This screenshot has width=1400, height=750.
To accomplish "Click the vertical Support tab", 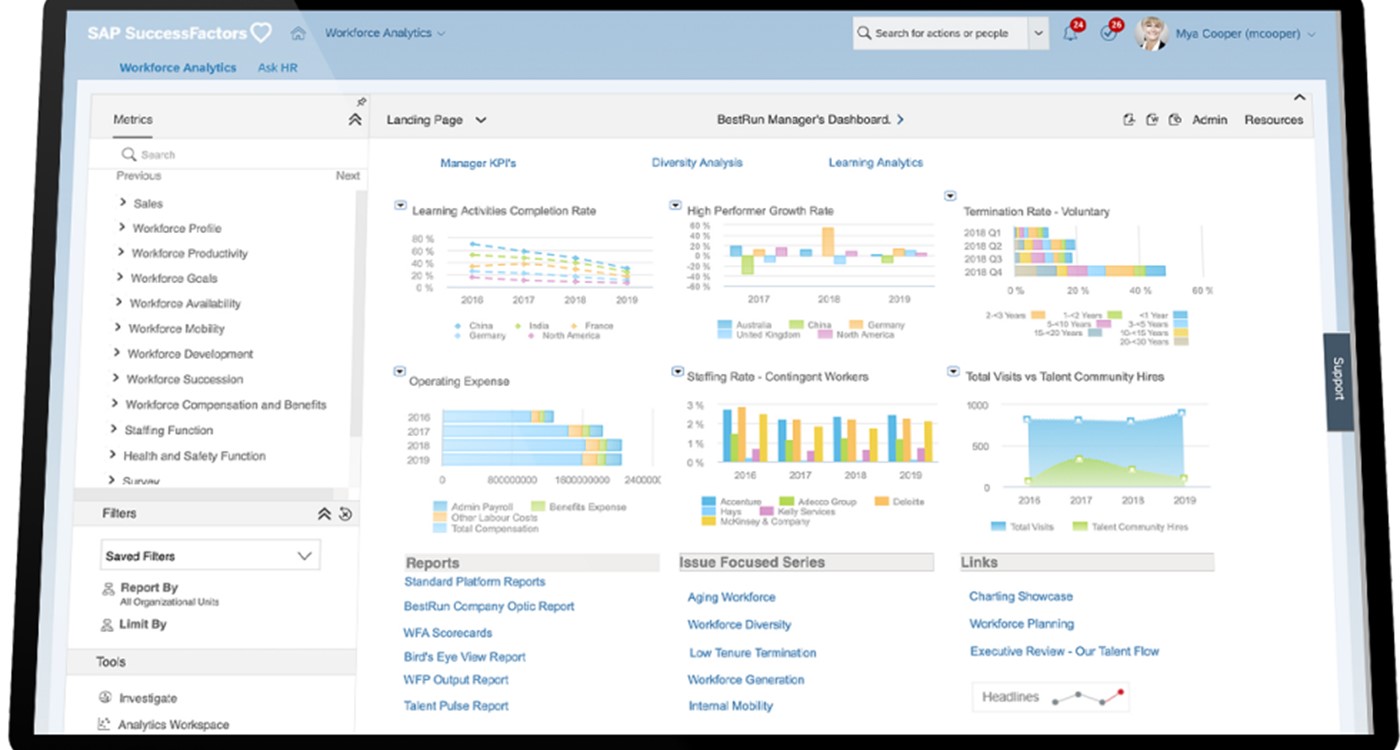I will 1338,380.
